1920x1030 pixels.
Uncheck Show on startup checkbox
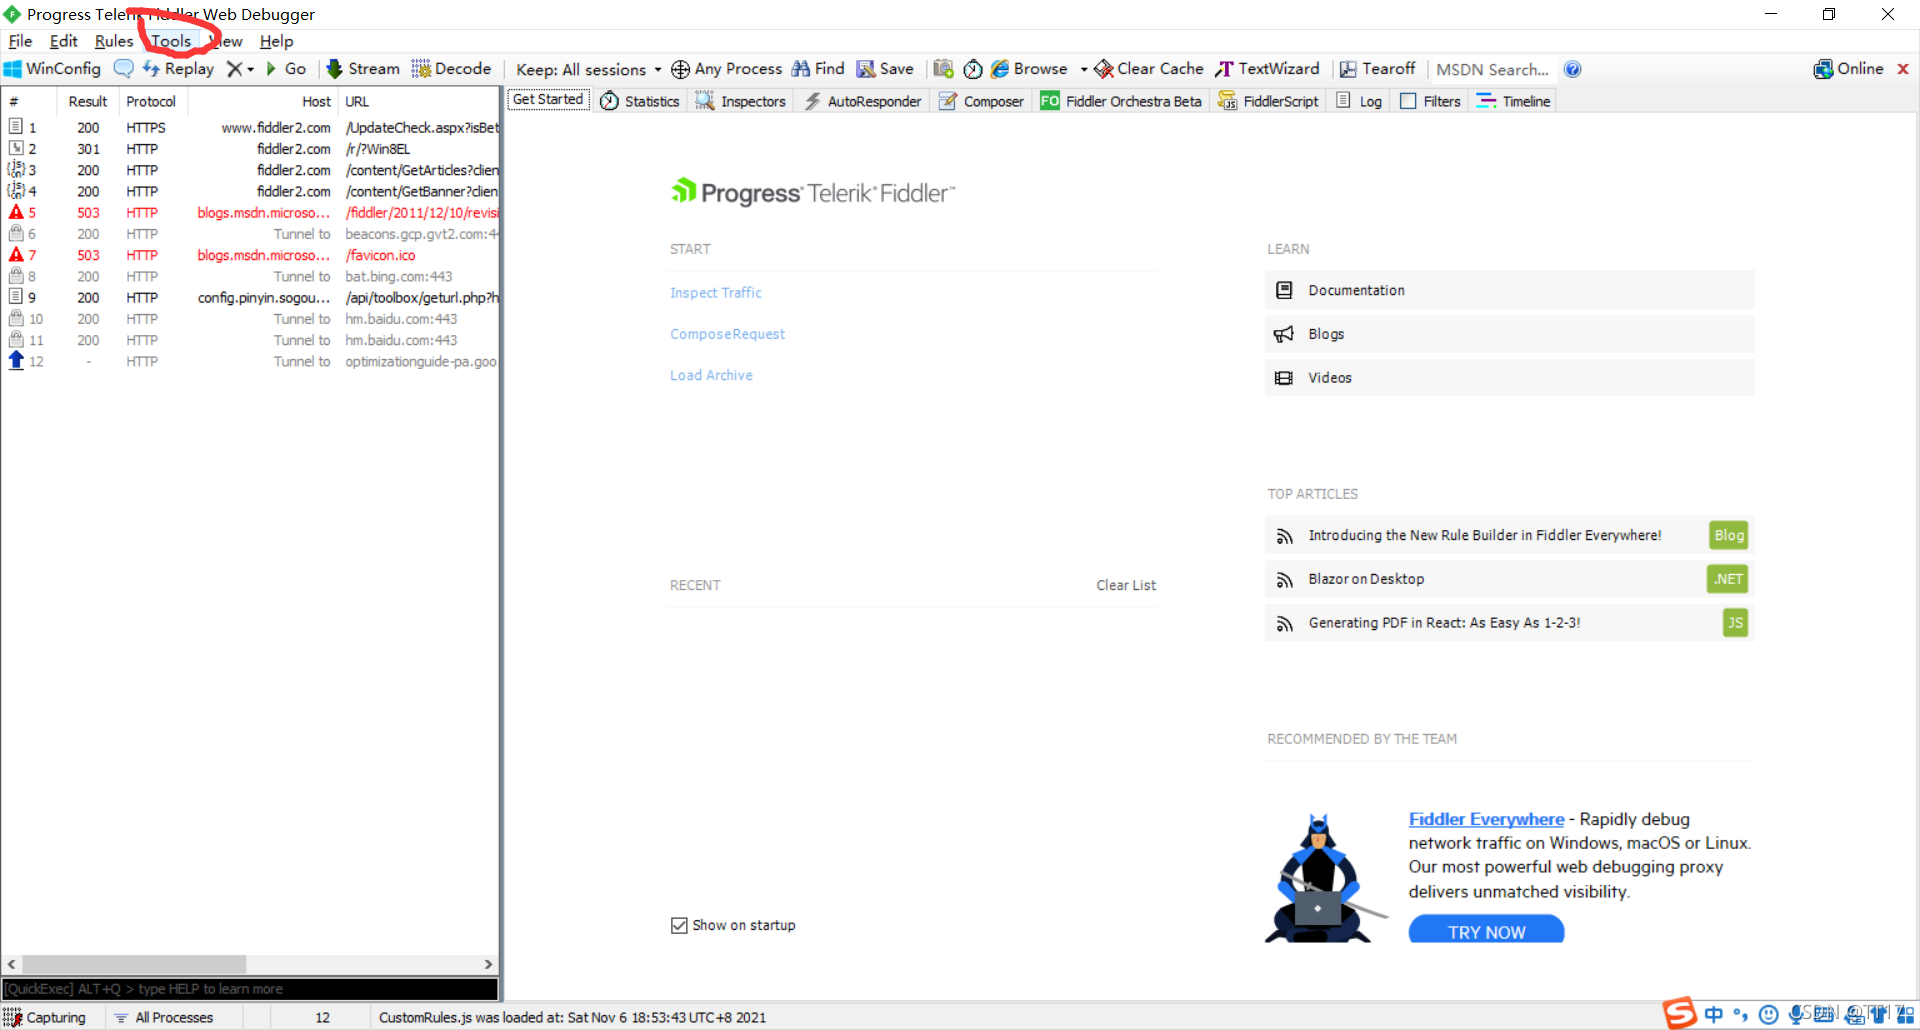point(679,925)
